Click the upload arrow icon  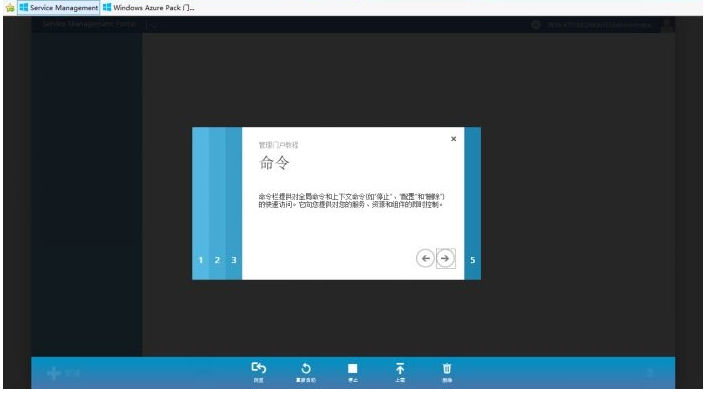point(400,368)
